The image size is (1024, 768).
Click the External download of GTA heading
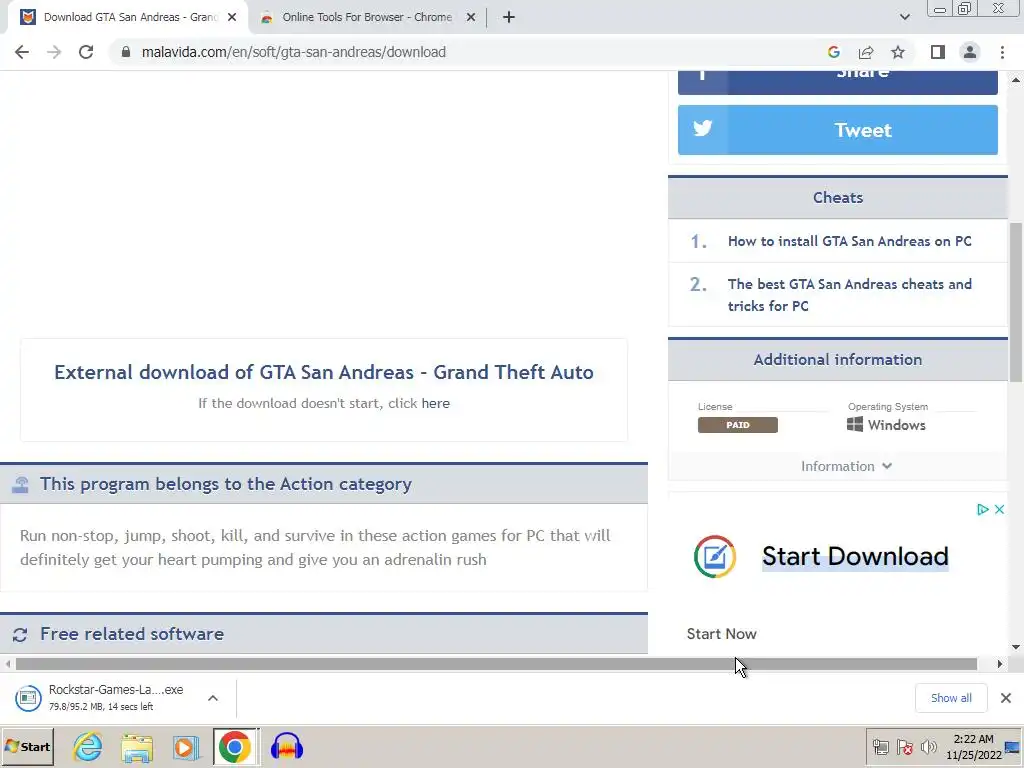324,372
